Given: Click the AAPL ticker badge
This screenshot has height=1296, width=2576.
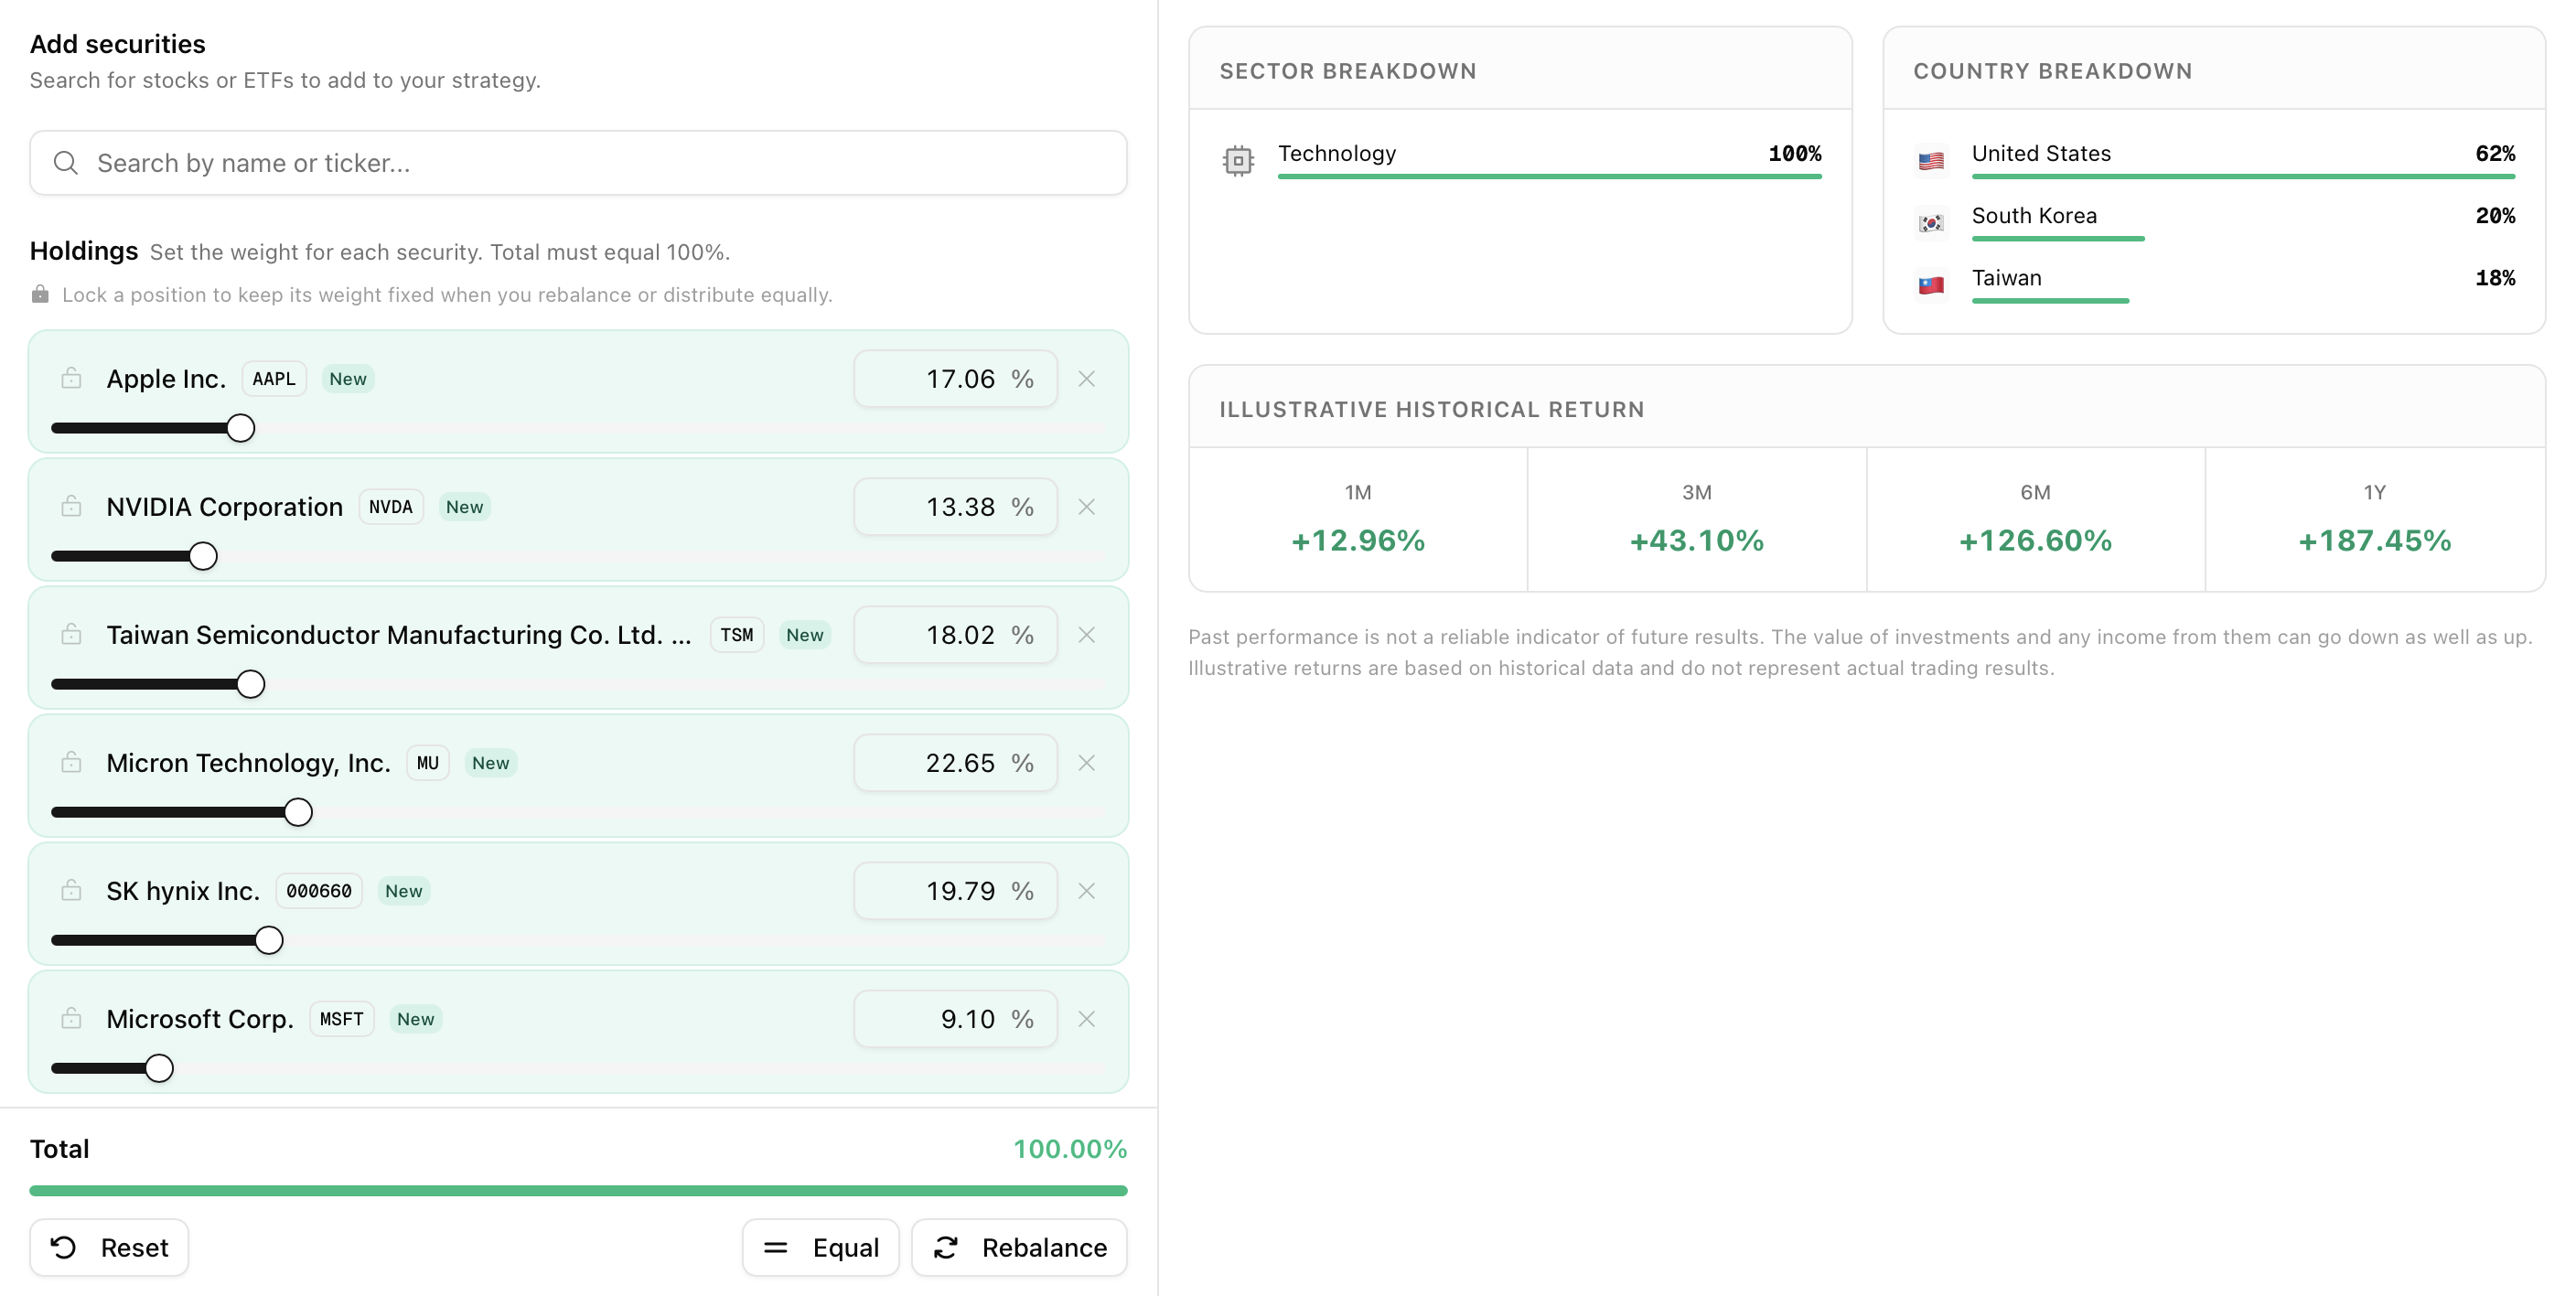Looking at the screenshot, I should (x=274, y=379).
